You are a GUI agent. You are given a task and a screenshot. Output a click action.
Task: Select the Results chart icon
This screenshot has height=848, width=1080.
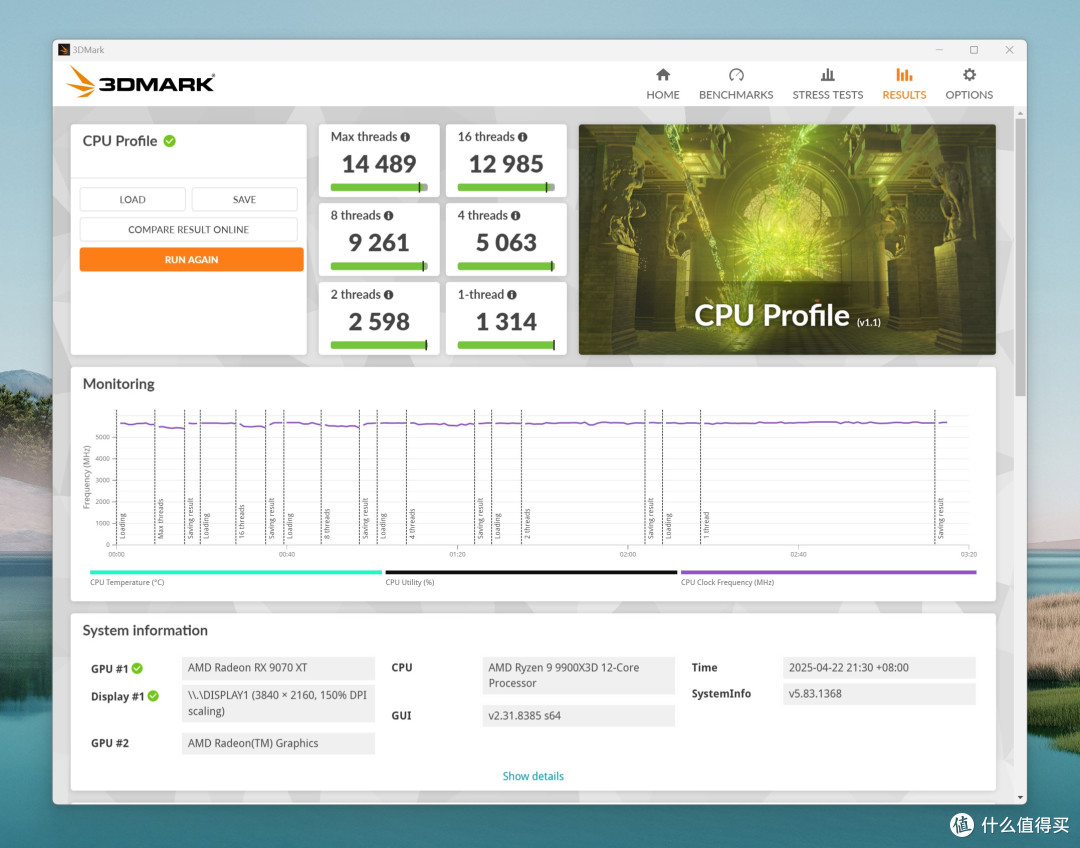904,74
